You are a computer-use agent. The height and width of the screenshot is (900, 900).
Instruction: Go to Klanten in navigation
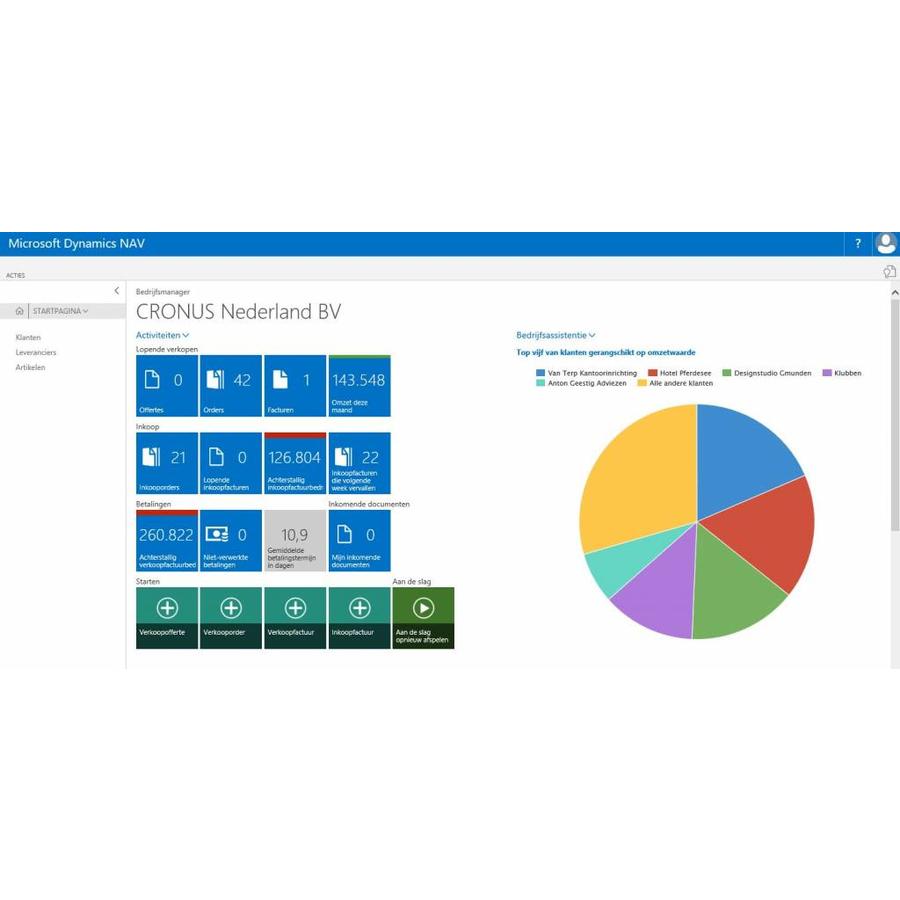click(x=28, y=338)
